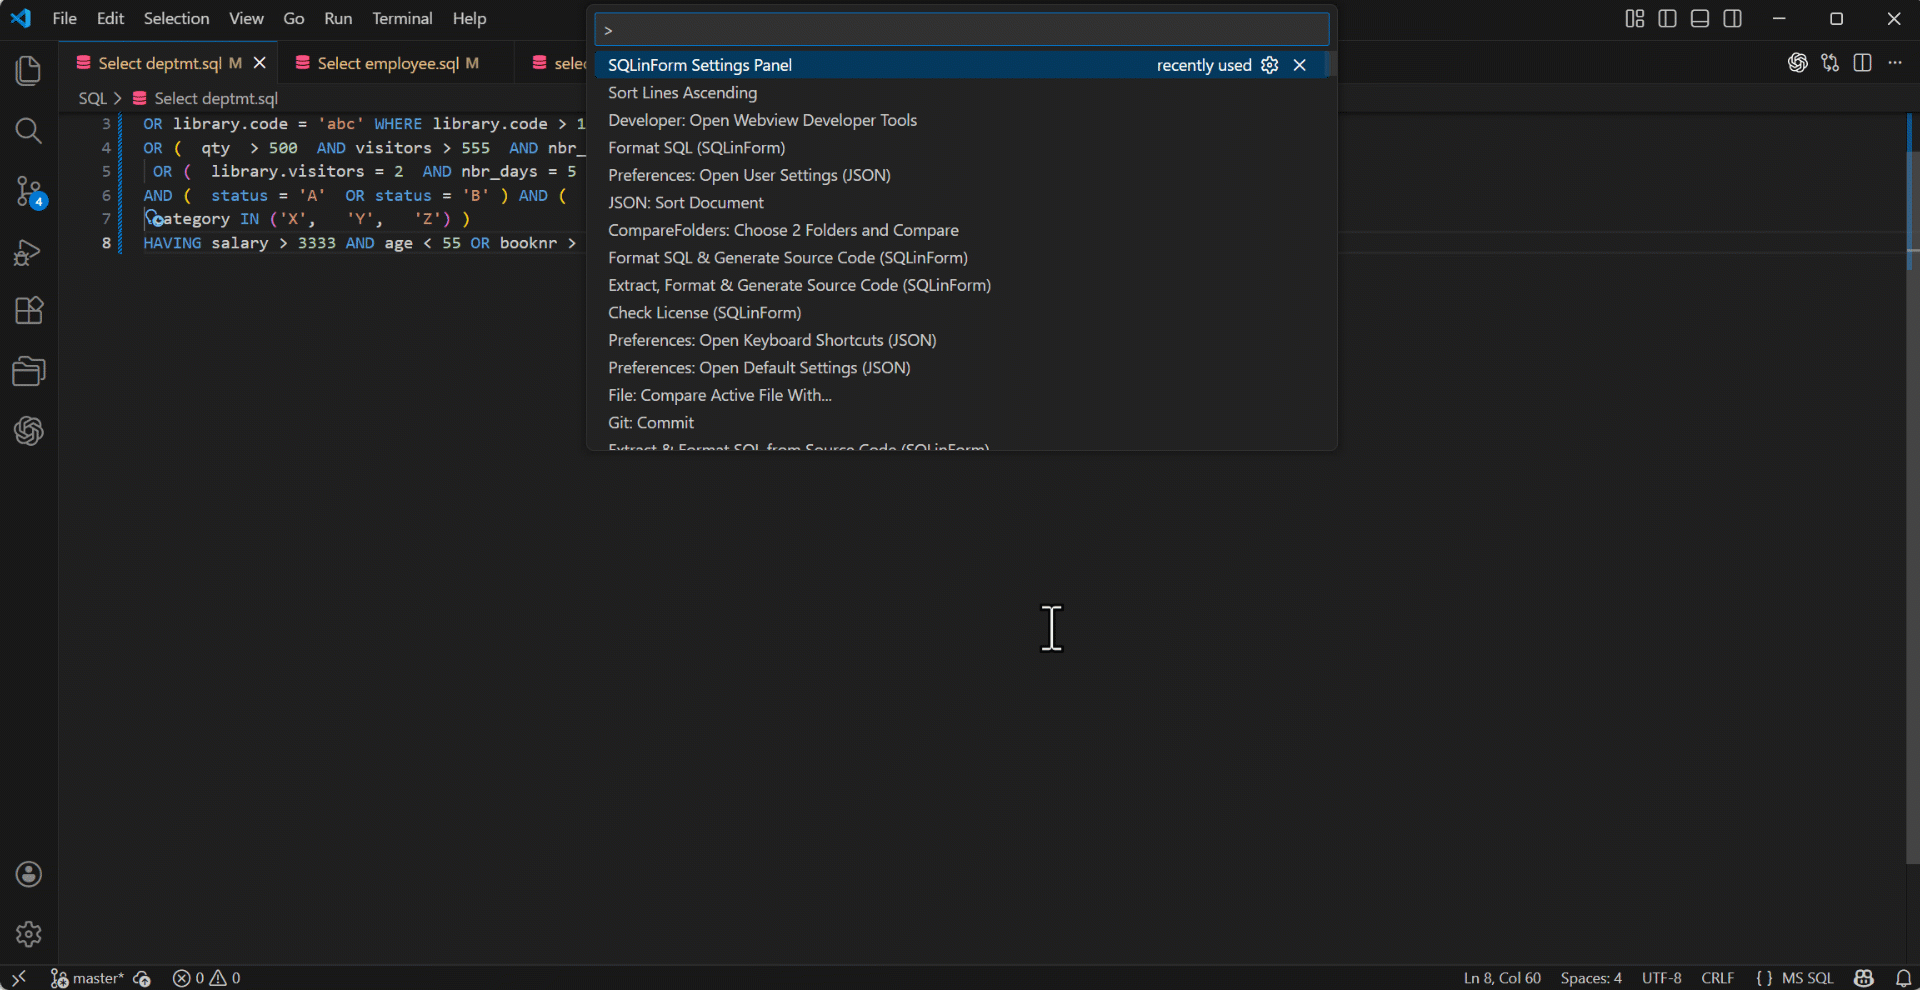Remove SQLinForm Settings Panel from recently used
Screen dimensions: 1920x990
click(x=1300, y=65)
